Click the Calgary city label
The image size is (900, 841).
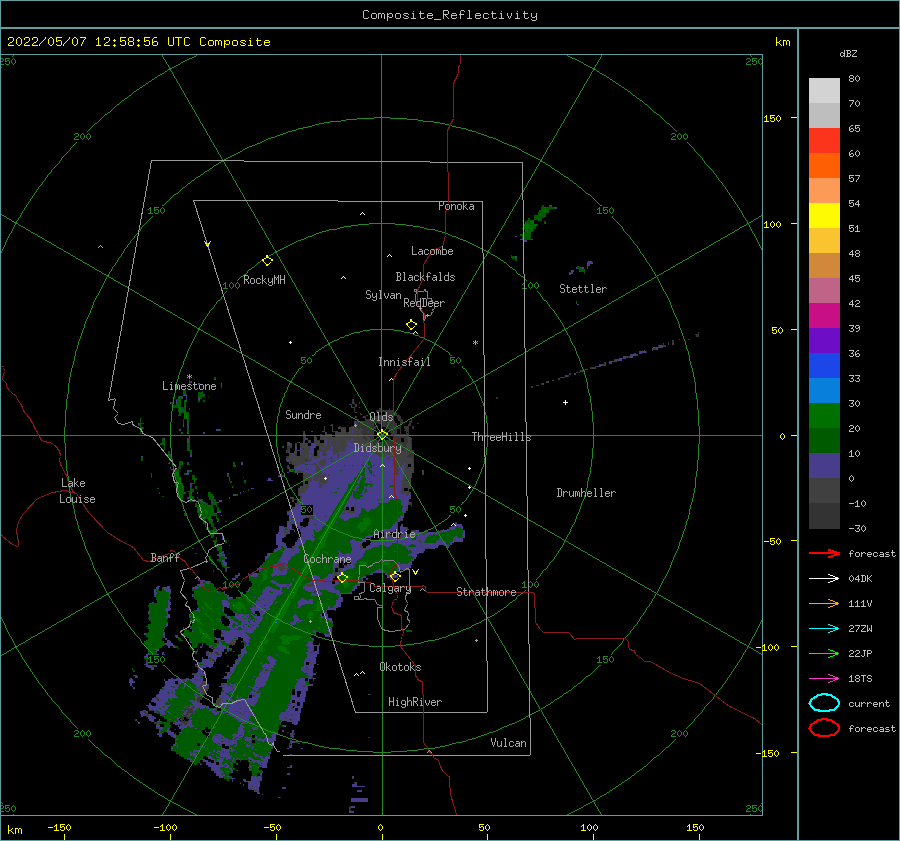pos(390,588)
